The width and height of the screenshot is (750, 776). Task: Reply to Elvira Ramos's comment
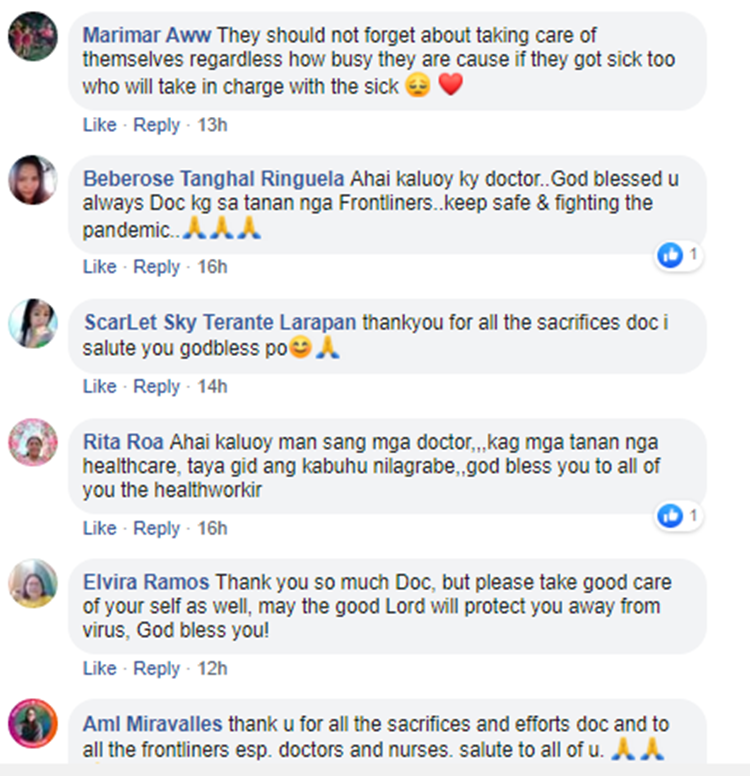156,668
